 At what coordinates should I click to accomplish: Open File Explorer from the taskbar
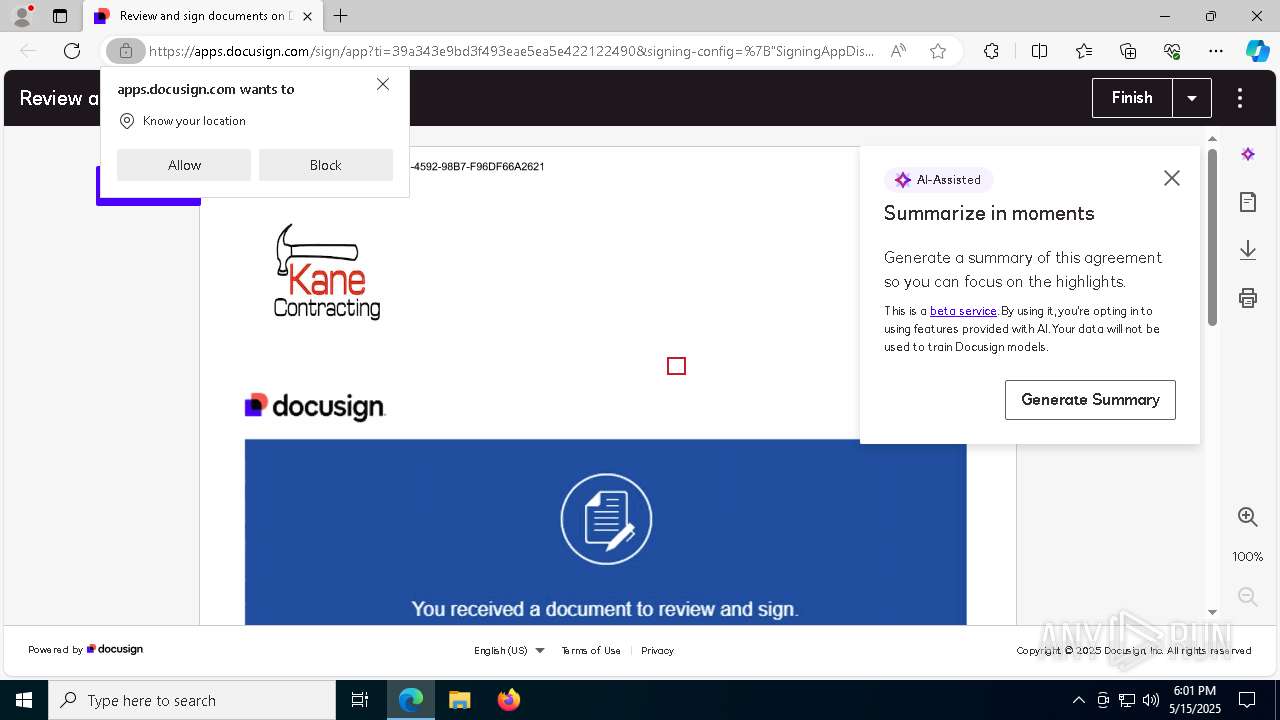(459, 700)
